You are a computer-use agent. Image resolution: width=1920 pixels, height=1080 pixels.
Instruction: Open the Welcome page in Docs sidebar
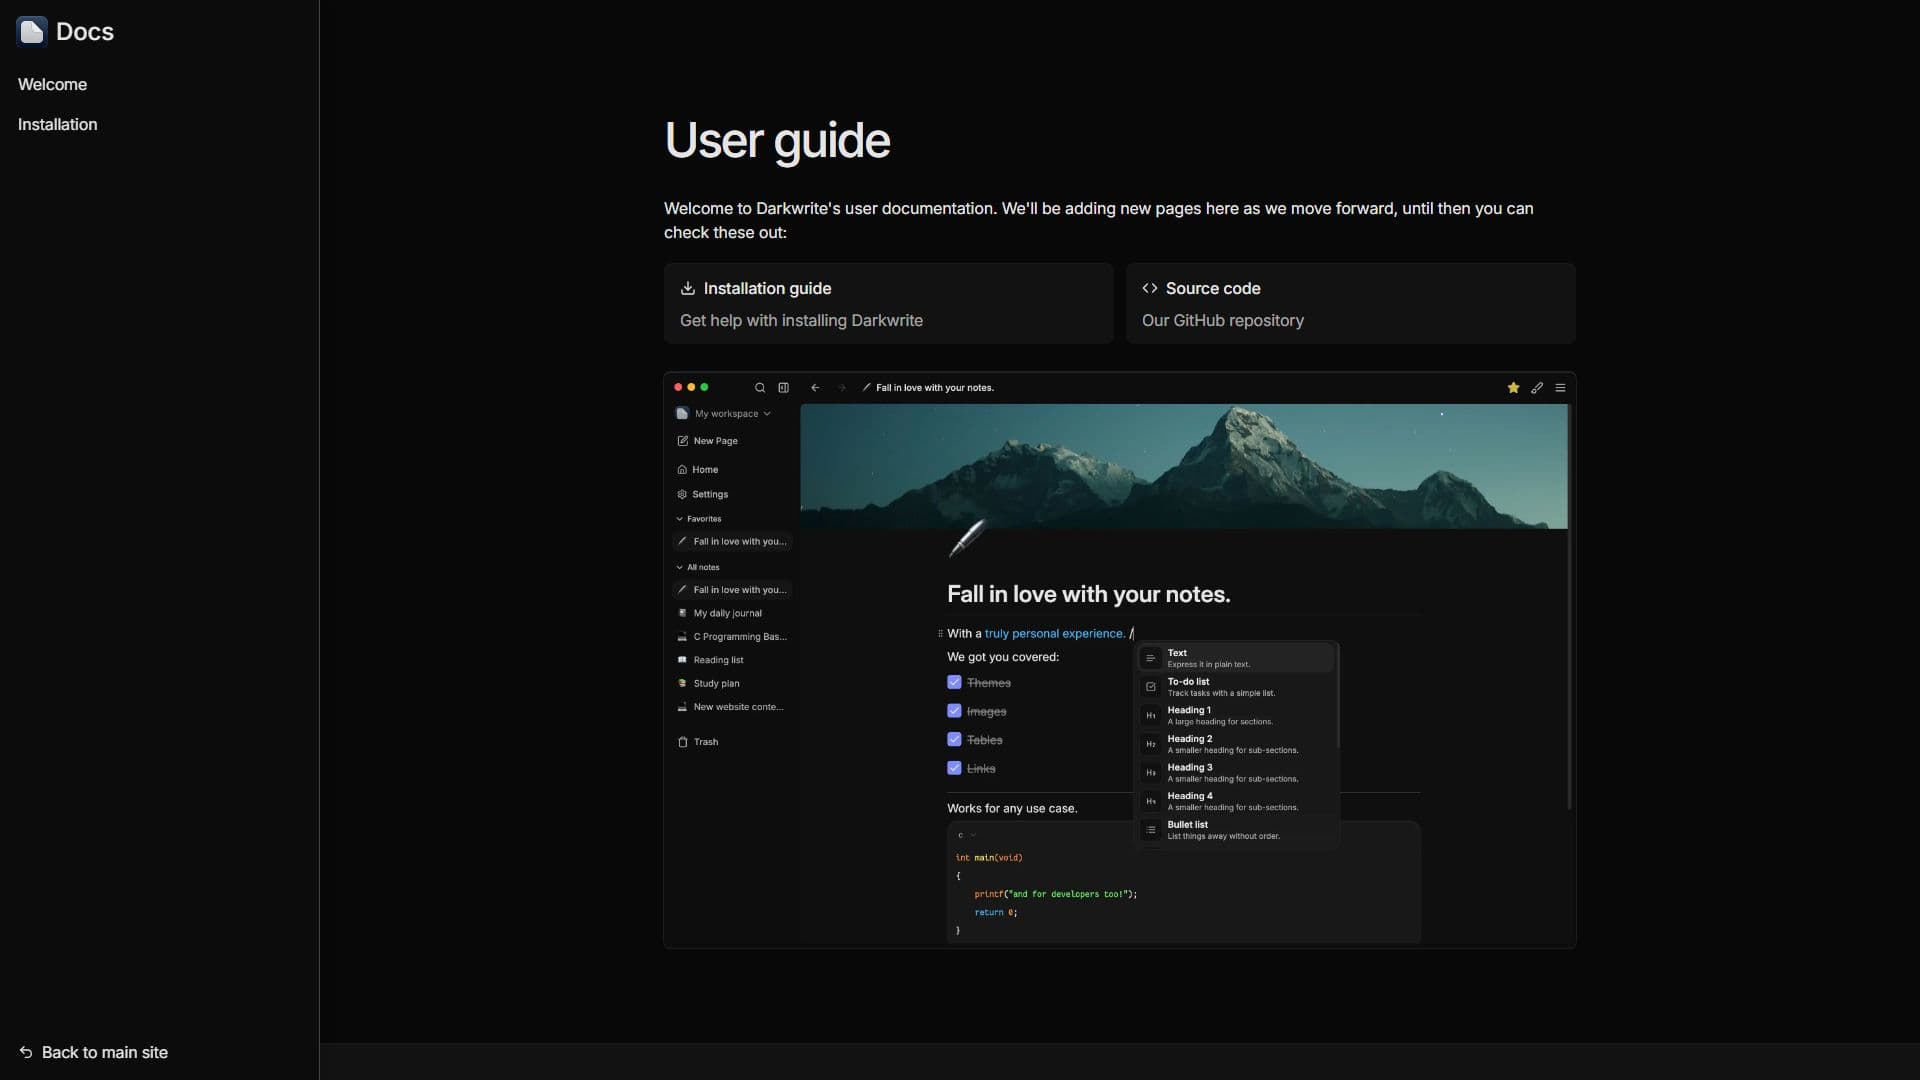52,85
